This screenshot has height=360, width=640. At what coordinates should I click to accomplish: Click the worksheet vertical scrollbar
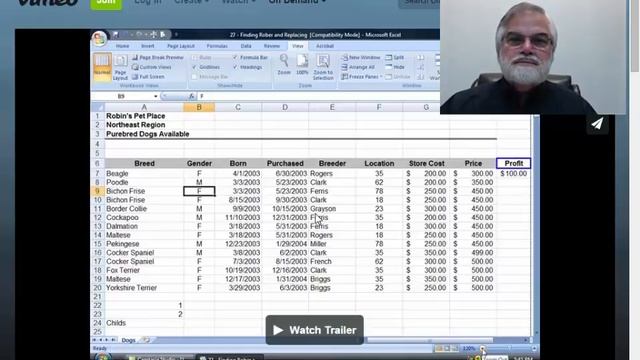(x=536, y=224)
